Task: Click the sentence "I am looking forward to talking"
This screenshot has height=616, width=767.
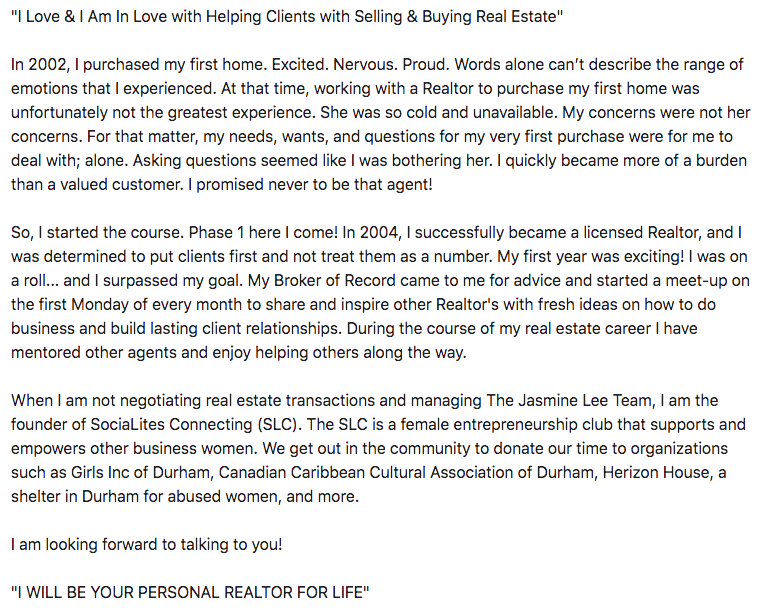Action: [x=146, y=544]
